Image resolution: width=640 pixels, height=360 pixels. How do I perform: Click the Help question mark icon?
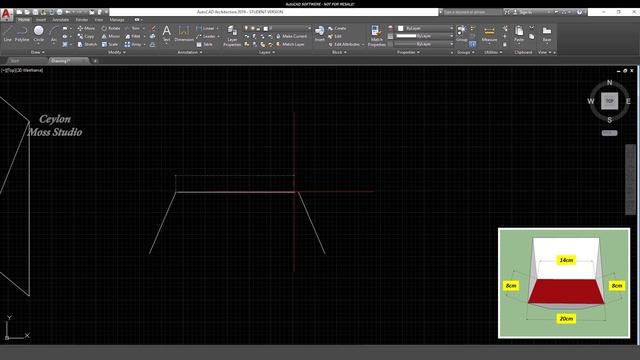[x=579, y=12]
